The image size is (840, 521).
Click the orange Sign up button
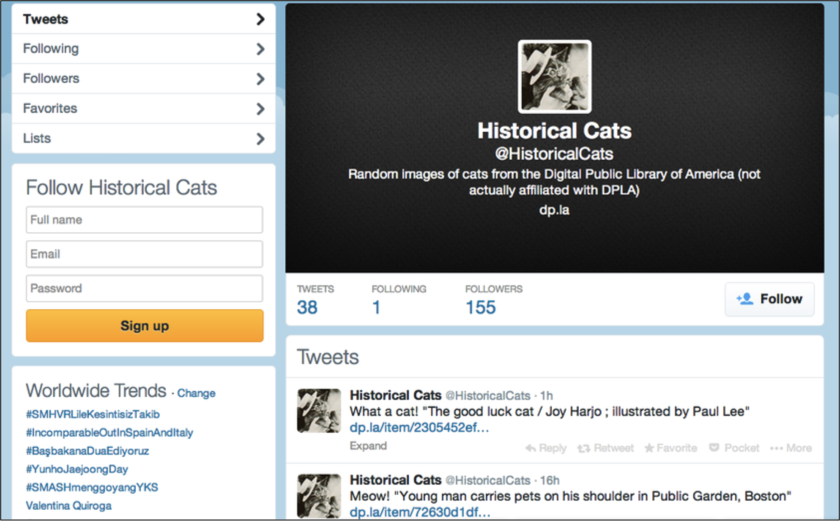point(145,326)
